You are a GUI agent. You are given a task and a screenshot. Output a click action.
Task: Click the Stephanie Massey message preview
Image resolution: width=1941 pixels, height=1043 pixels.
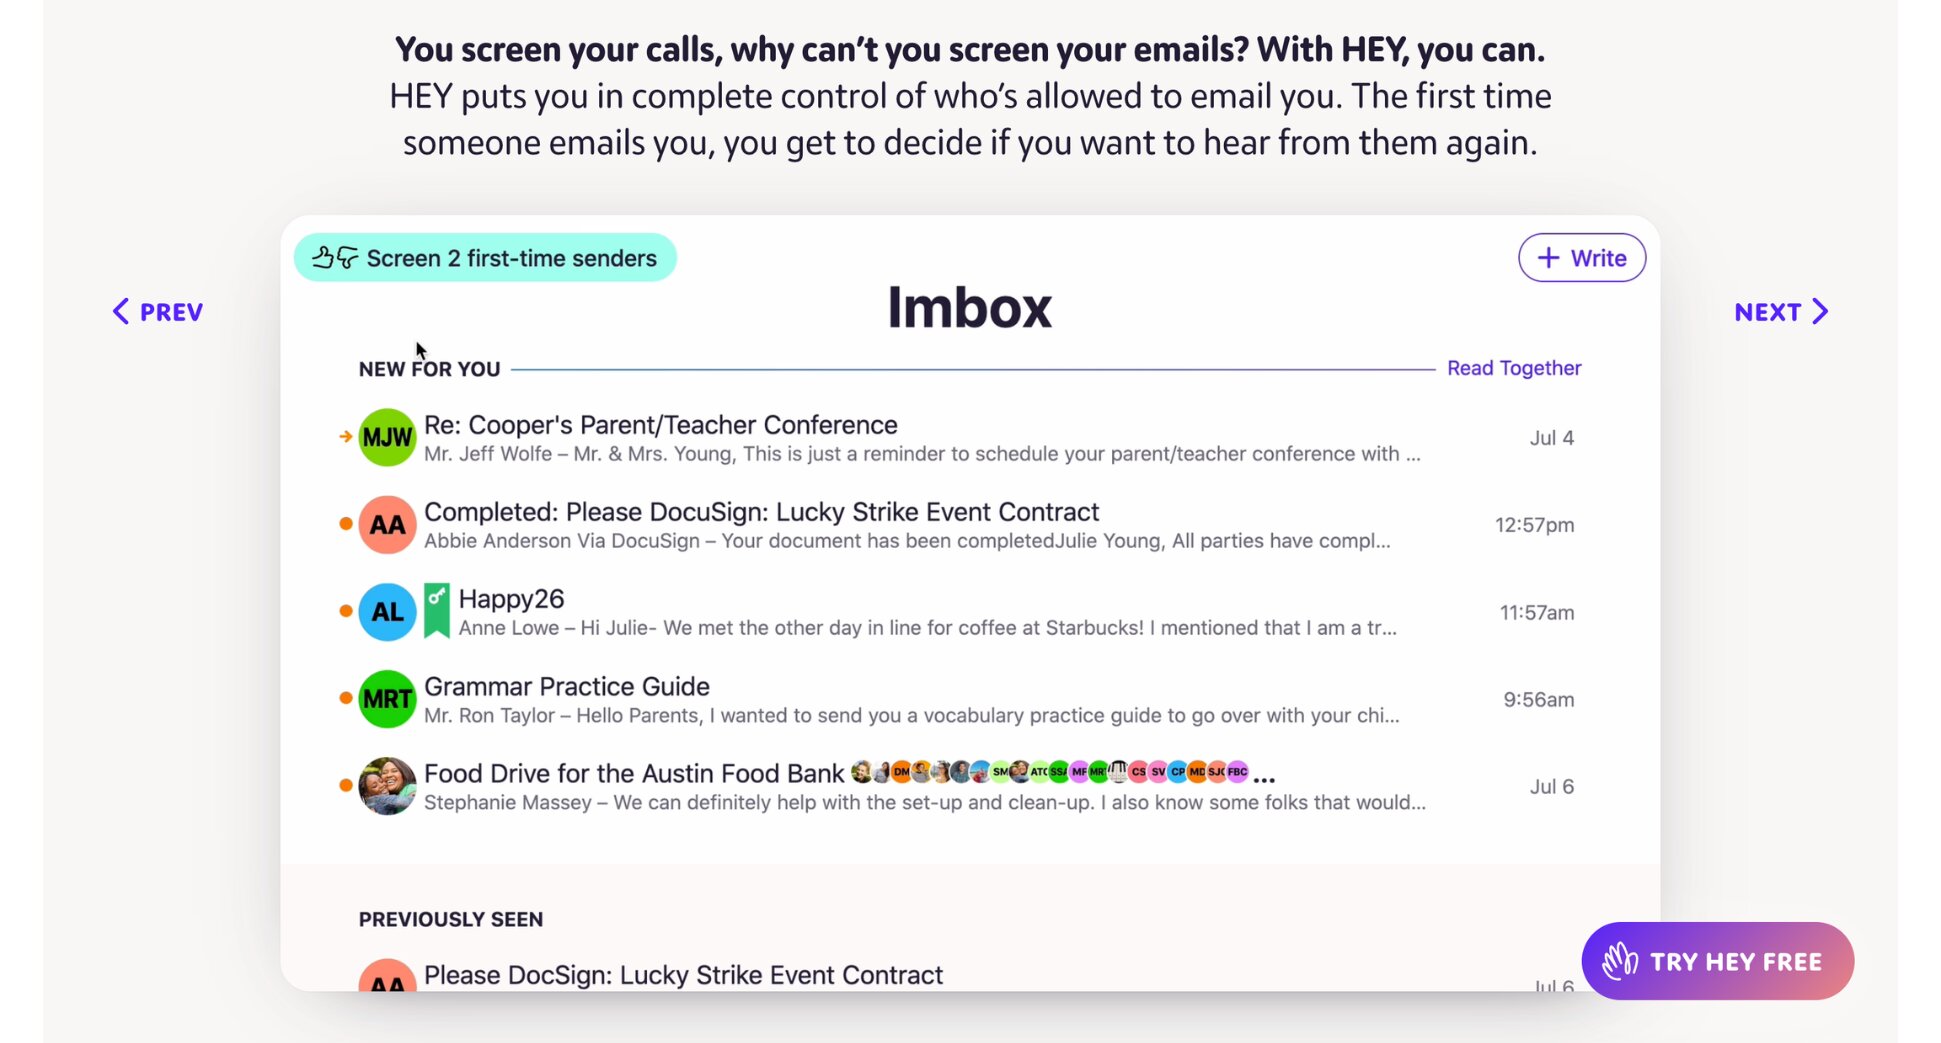[925, 802]
